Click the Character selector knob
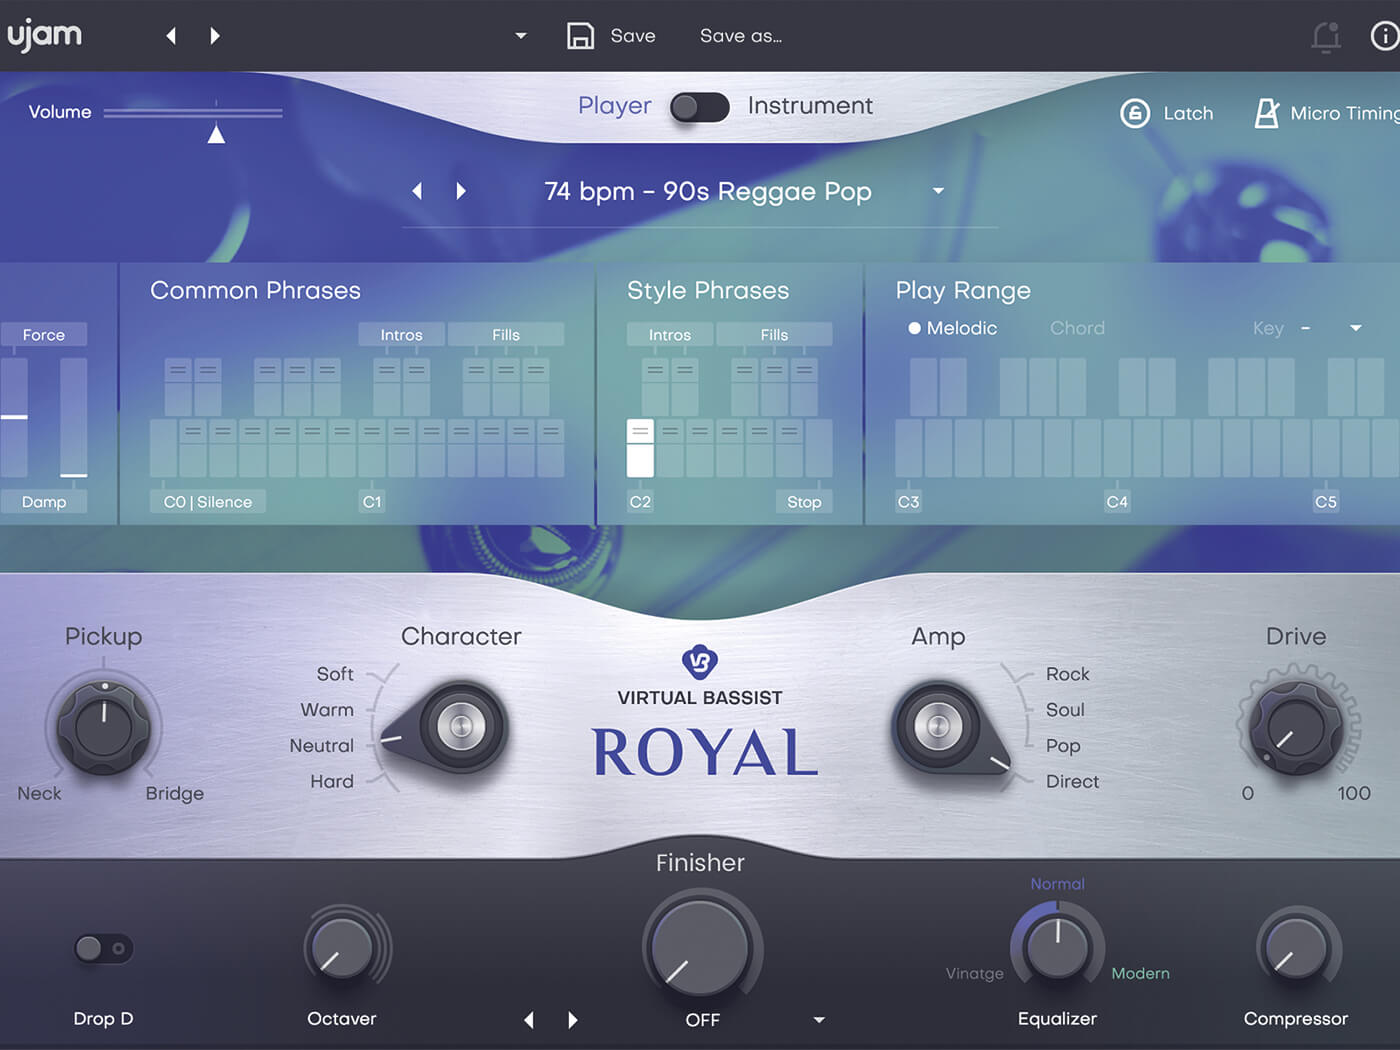The height and width of the screenshot is (1050, 1400). pos(460,725)
